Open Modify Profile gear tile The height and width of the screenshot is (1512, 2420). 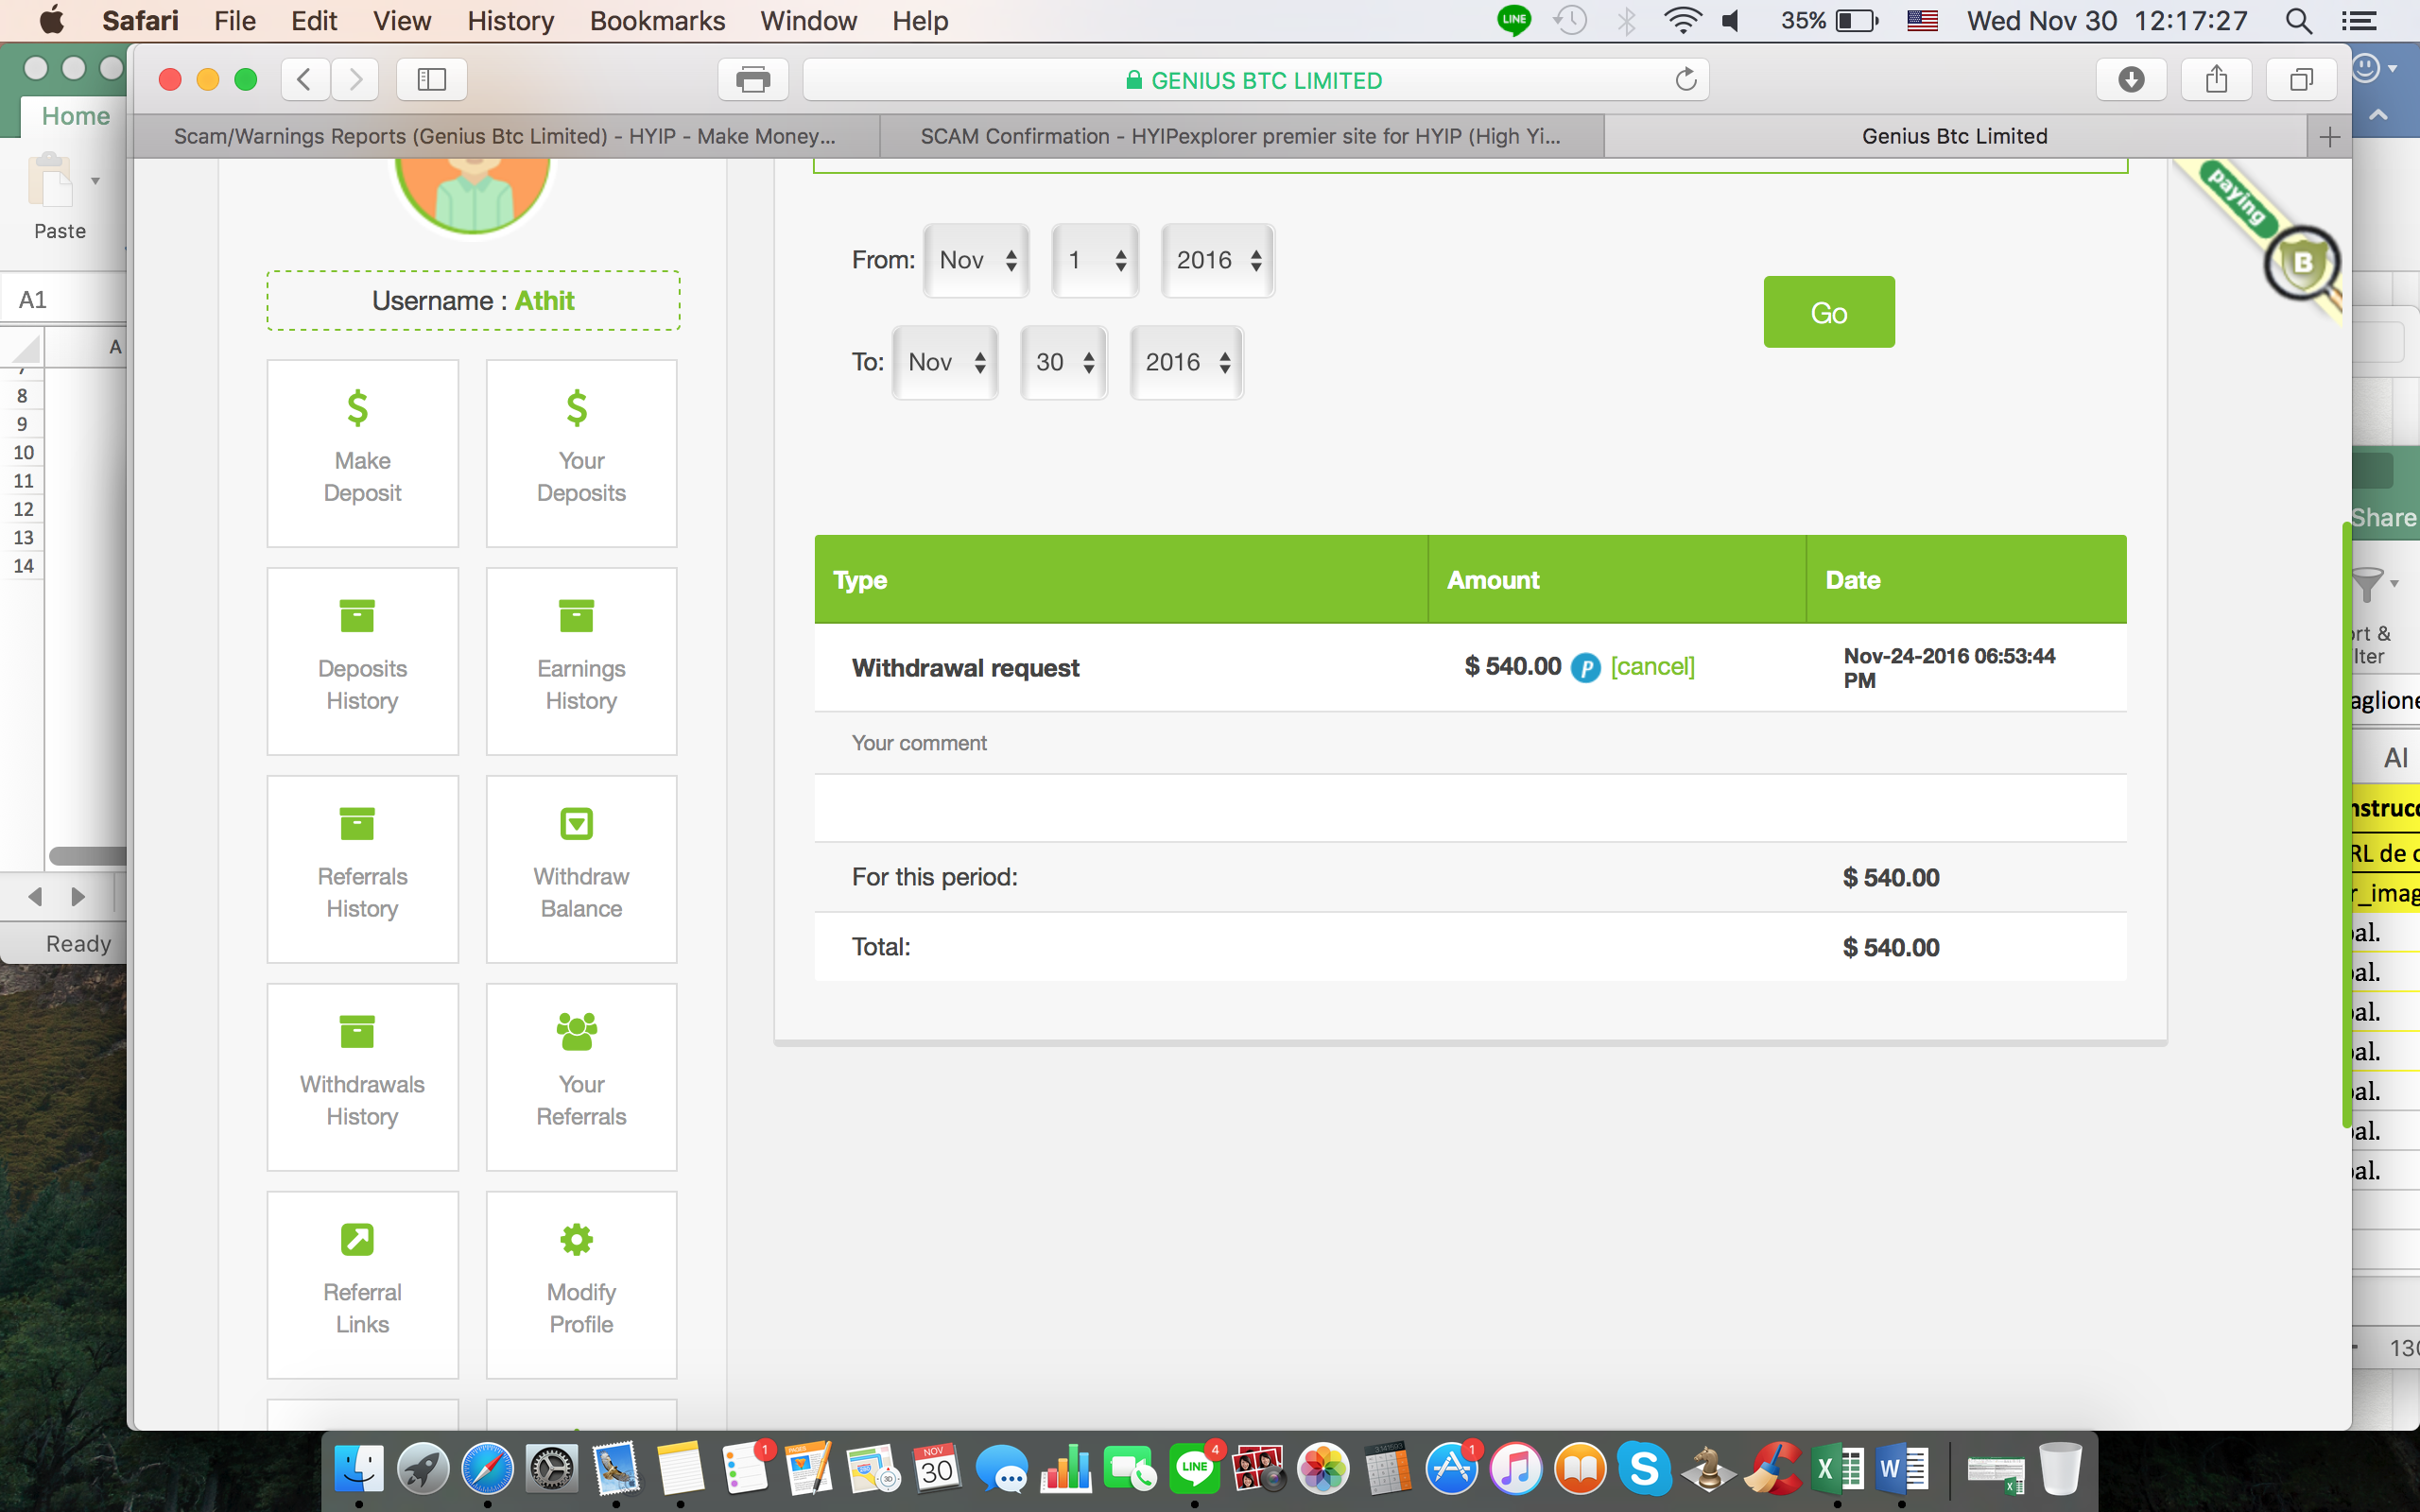click(581, 1284)
